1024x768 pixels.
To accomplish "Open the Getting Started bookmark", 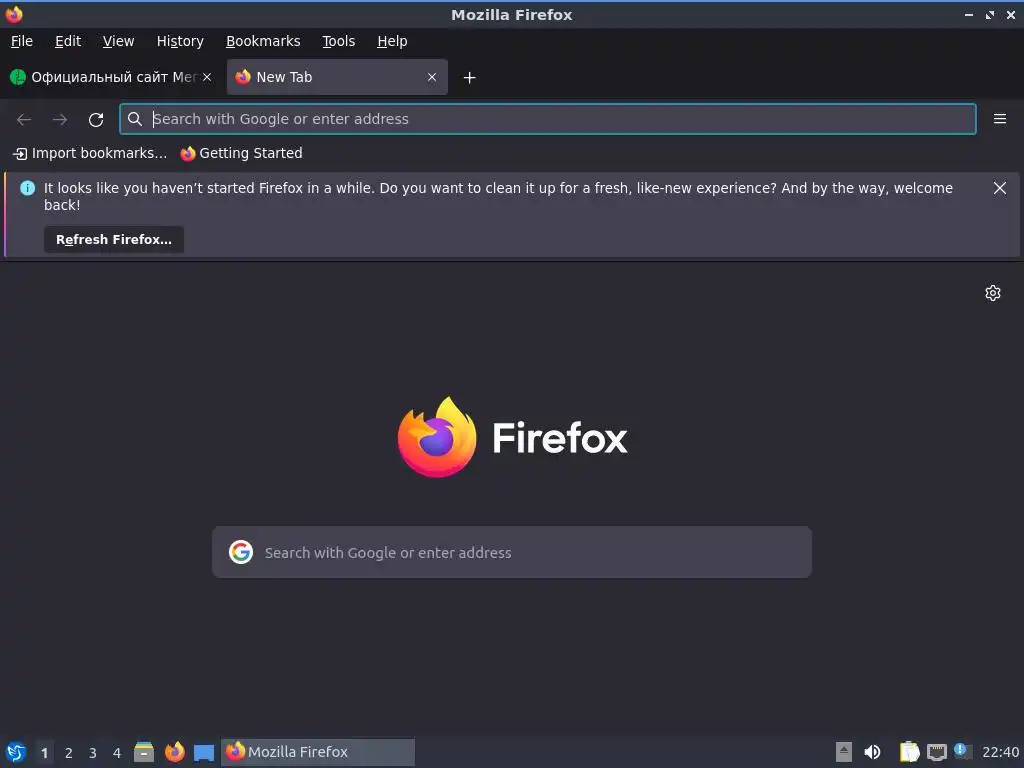I will click(242, 153).
